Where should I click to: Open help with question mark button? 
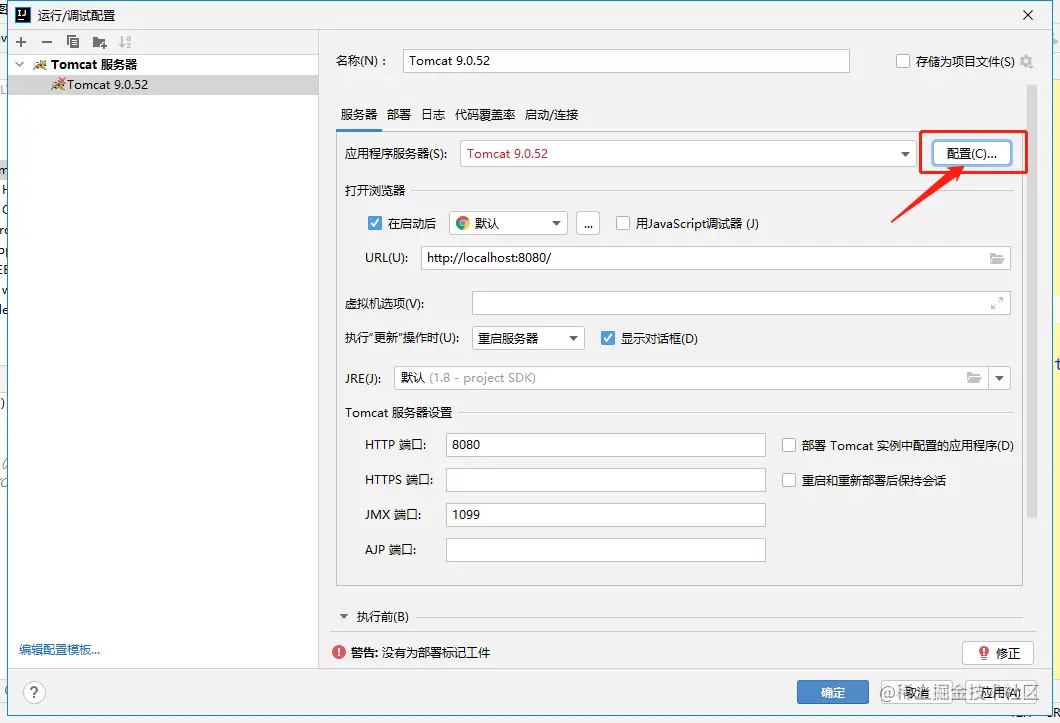pos(34,692)
